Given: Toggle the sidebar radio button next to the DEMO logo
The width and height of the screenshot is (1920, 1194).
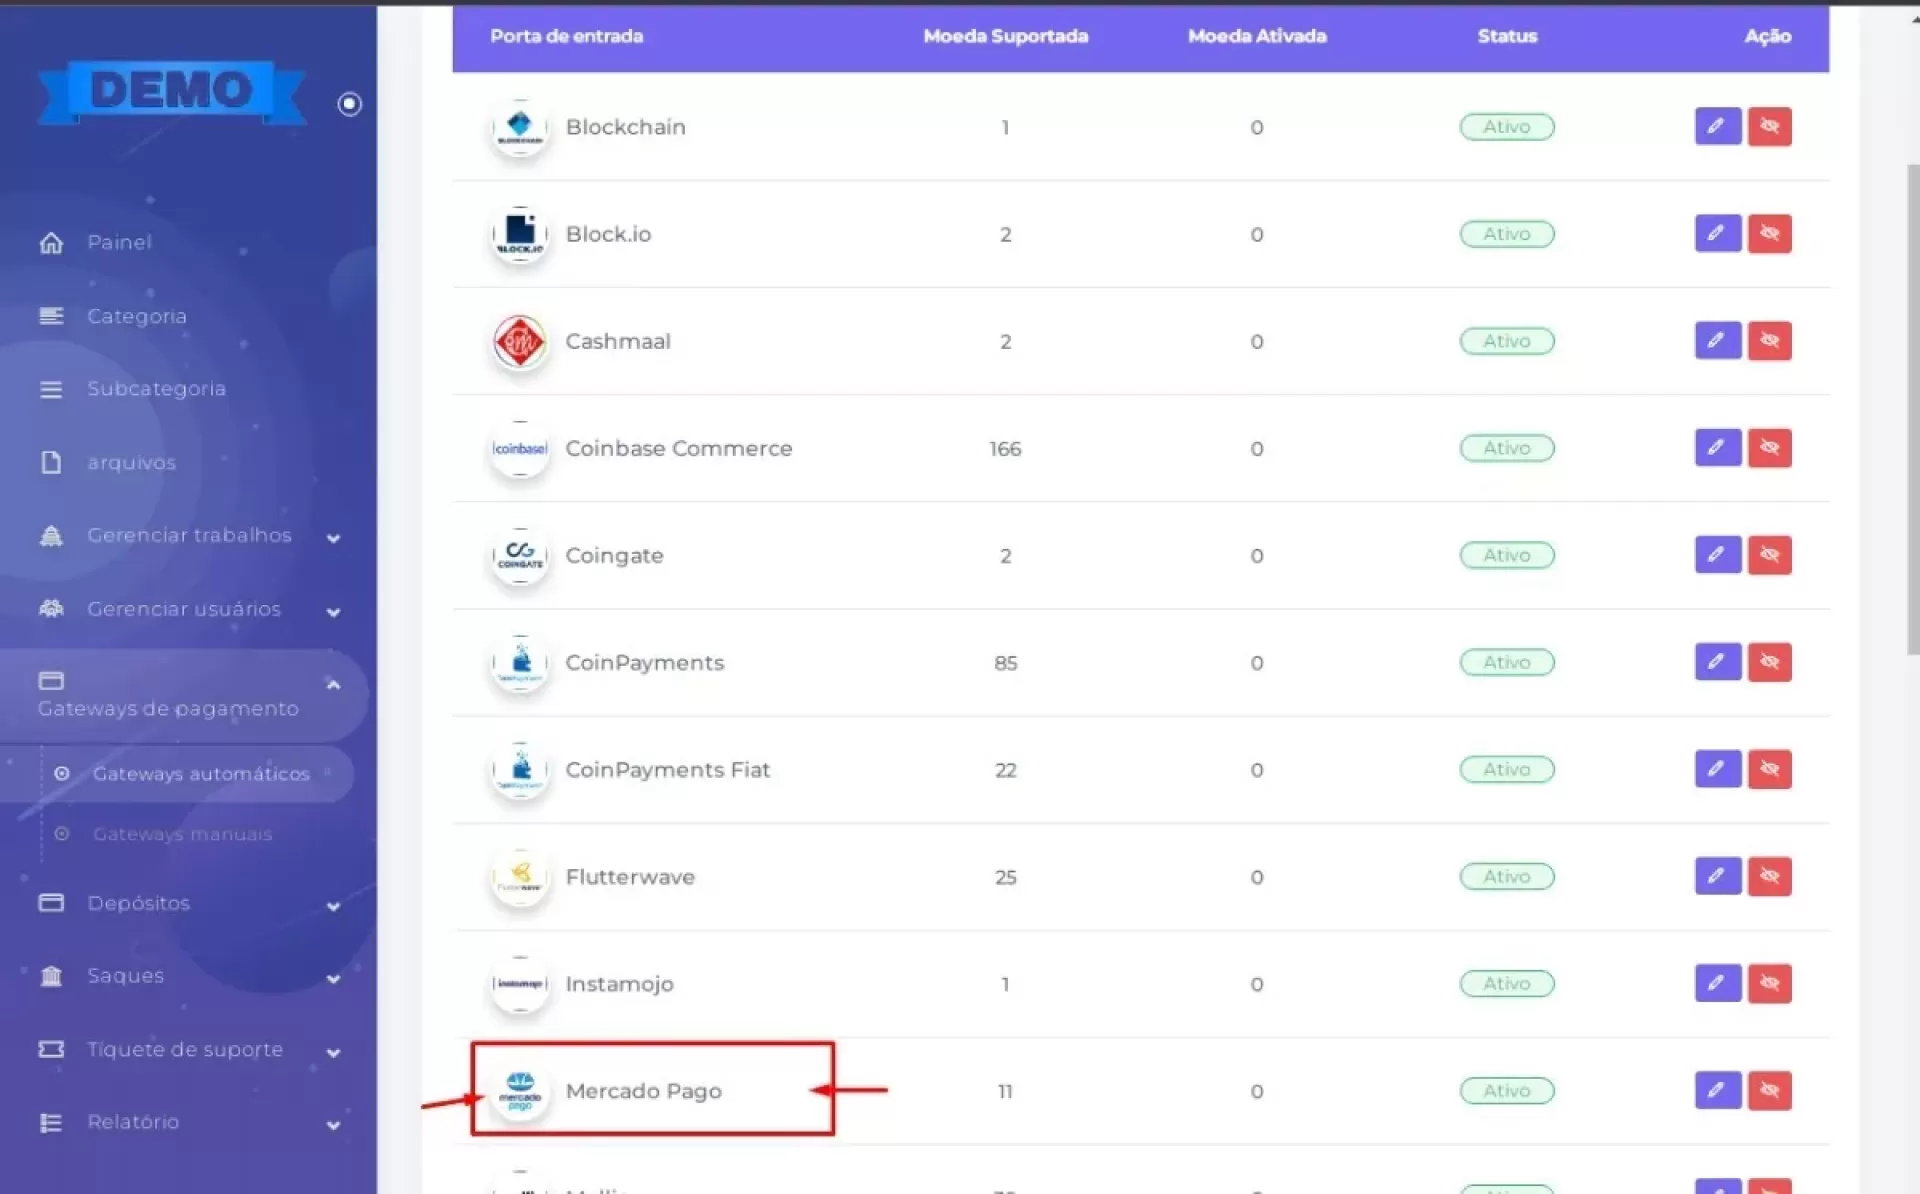Looking at the screenshot, I should coord(349,104).
